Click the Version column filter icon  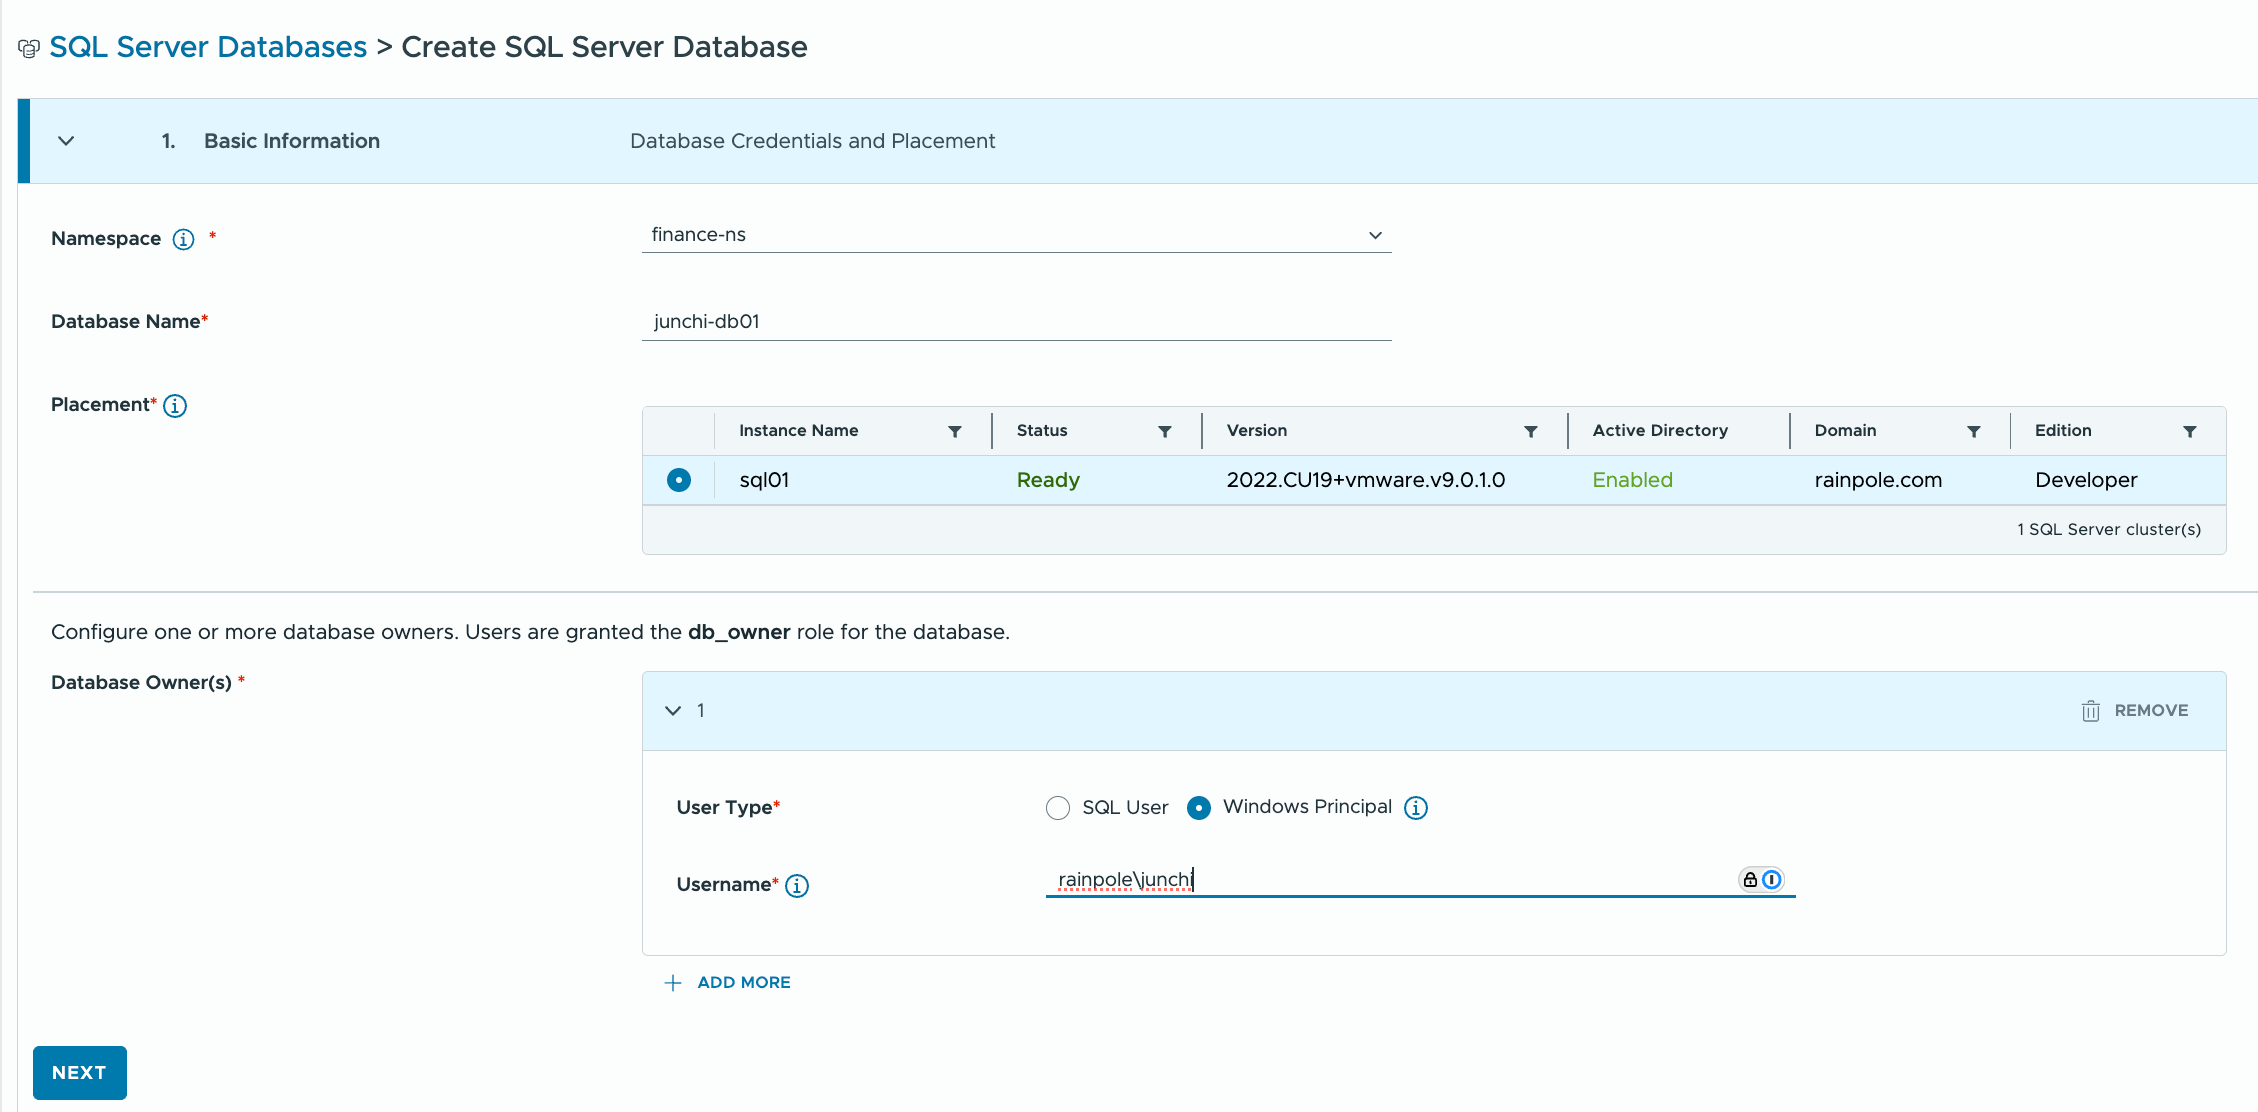[x=1530, y=432]
